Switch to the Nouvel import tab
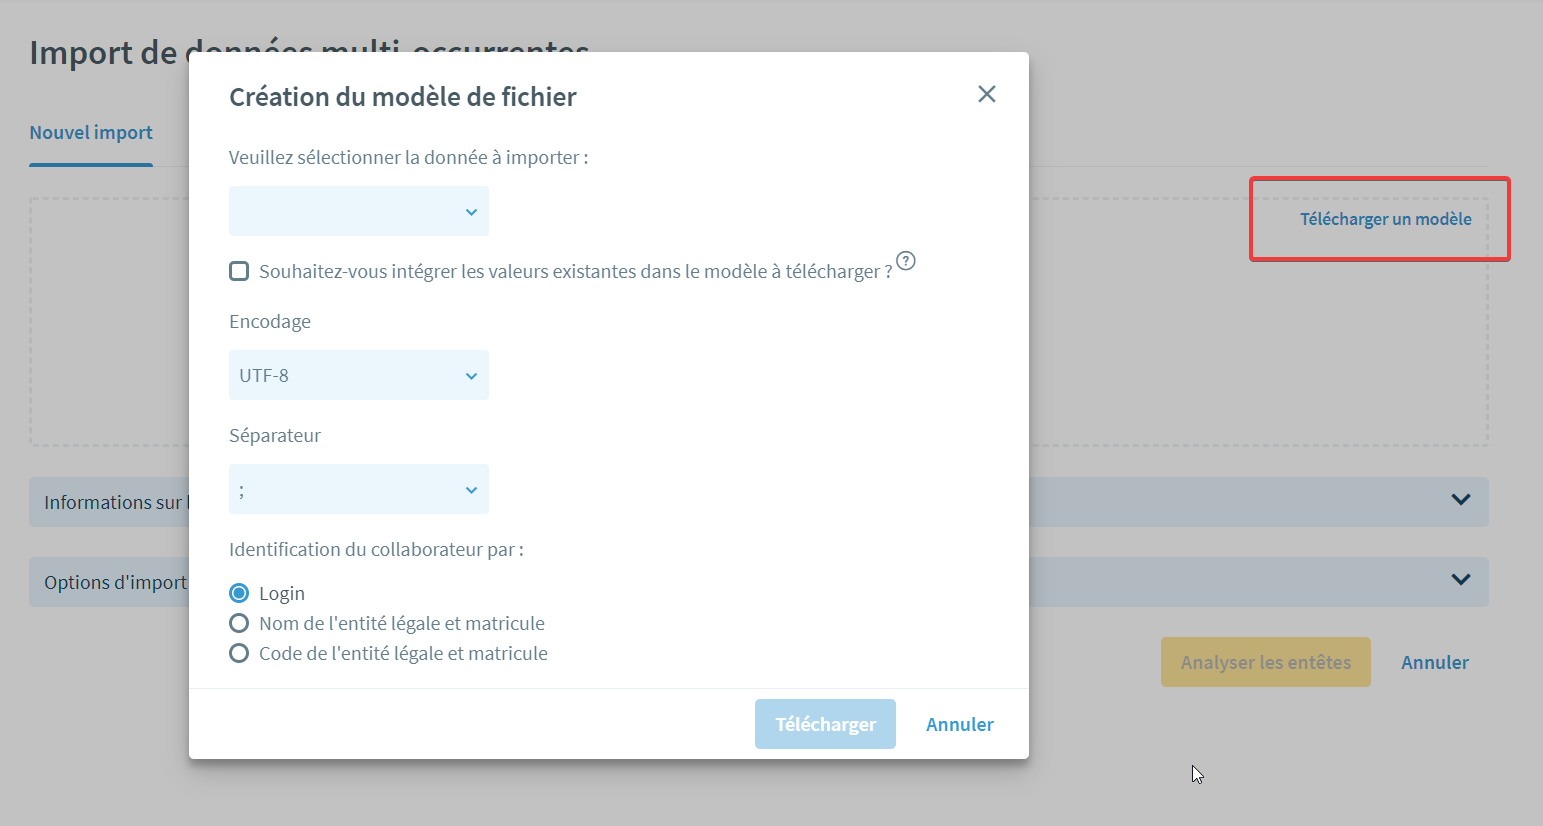The height and width of the screenshot is (826, 1543). (91, 133)
